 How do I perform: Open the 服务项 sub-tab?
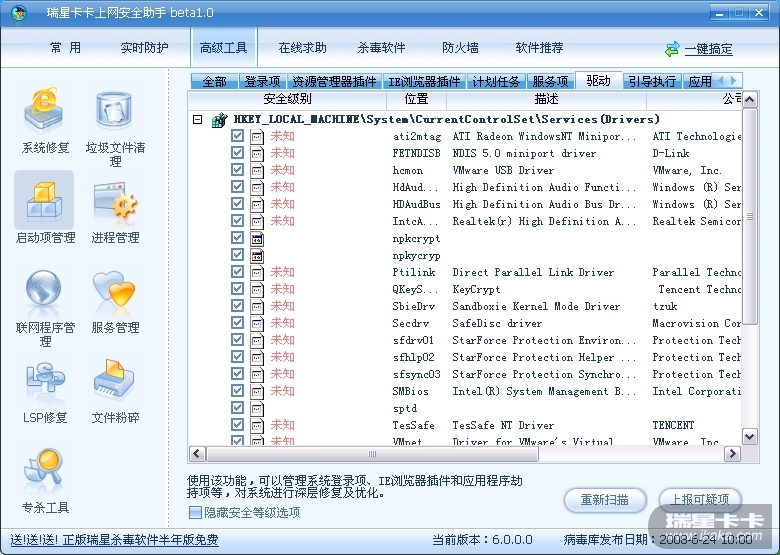click(550, 81)
